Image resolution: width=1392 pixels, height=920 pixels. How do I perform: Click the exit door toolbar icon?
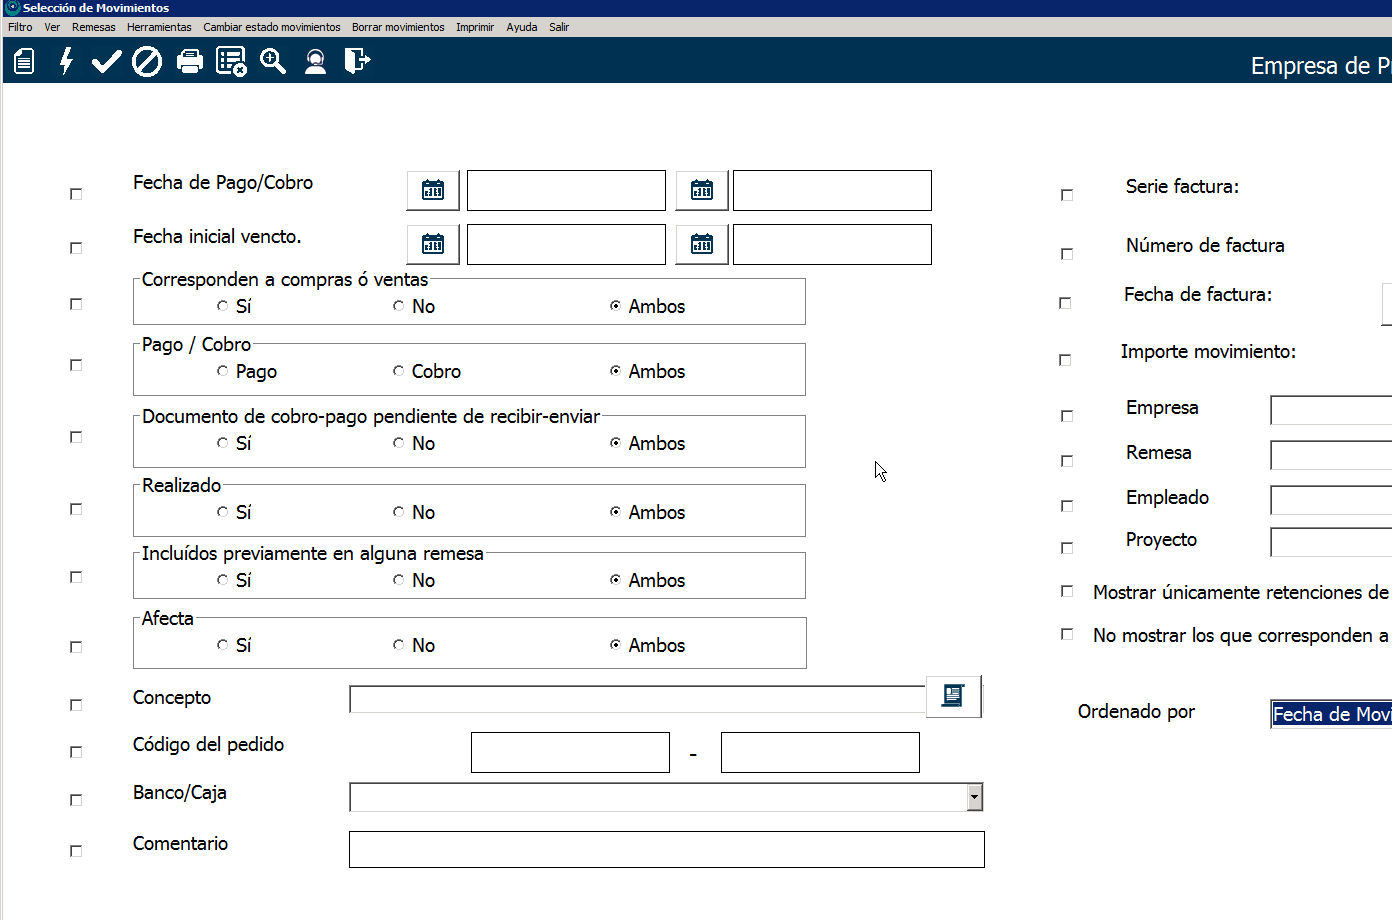[x=357, y=62]
